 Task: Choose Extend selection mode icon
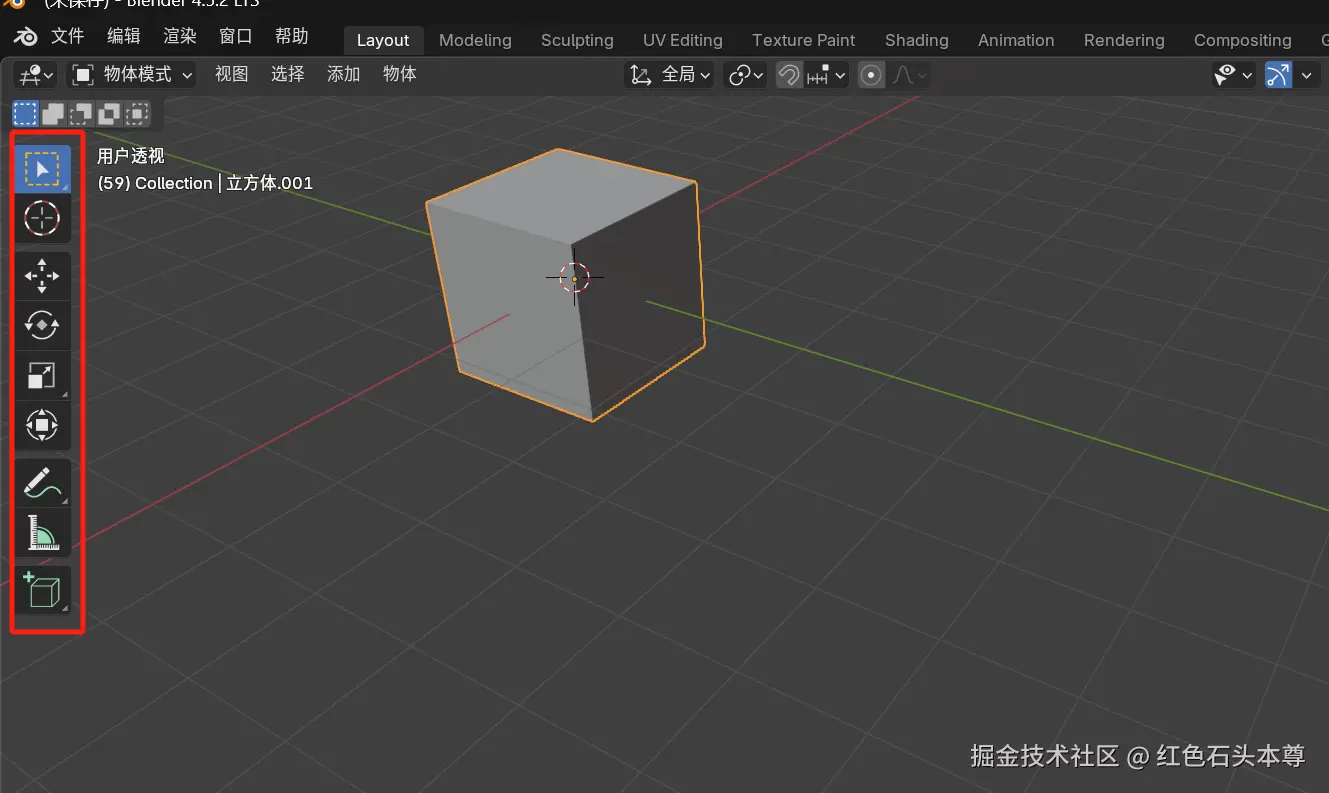tap(53, 113)
